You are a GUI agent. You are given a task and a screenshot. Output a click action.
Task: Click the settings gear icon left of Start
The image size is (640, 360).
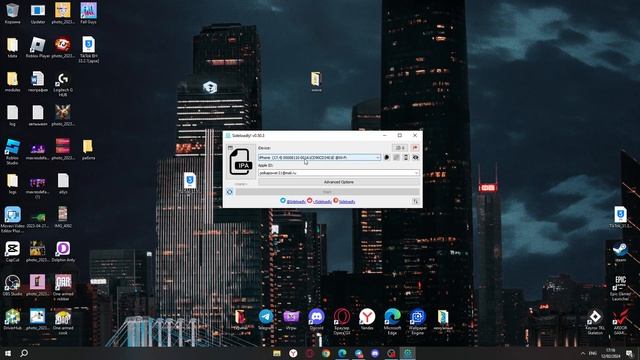pyautogui.click(x=230, y=192)
